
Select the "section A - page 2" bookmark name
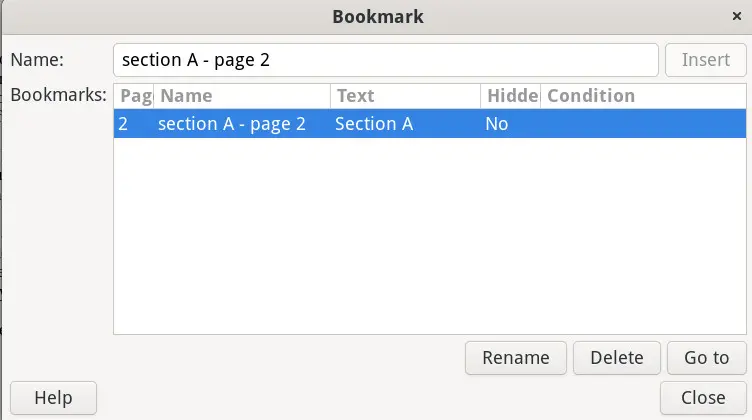coord(231,124)
